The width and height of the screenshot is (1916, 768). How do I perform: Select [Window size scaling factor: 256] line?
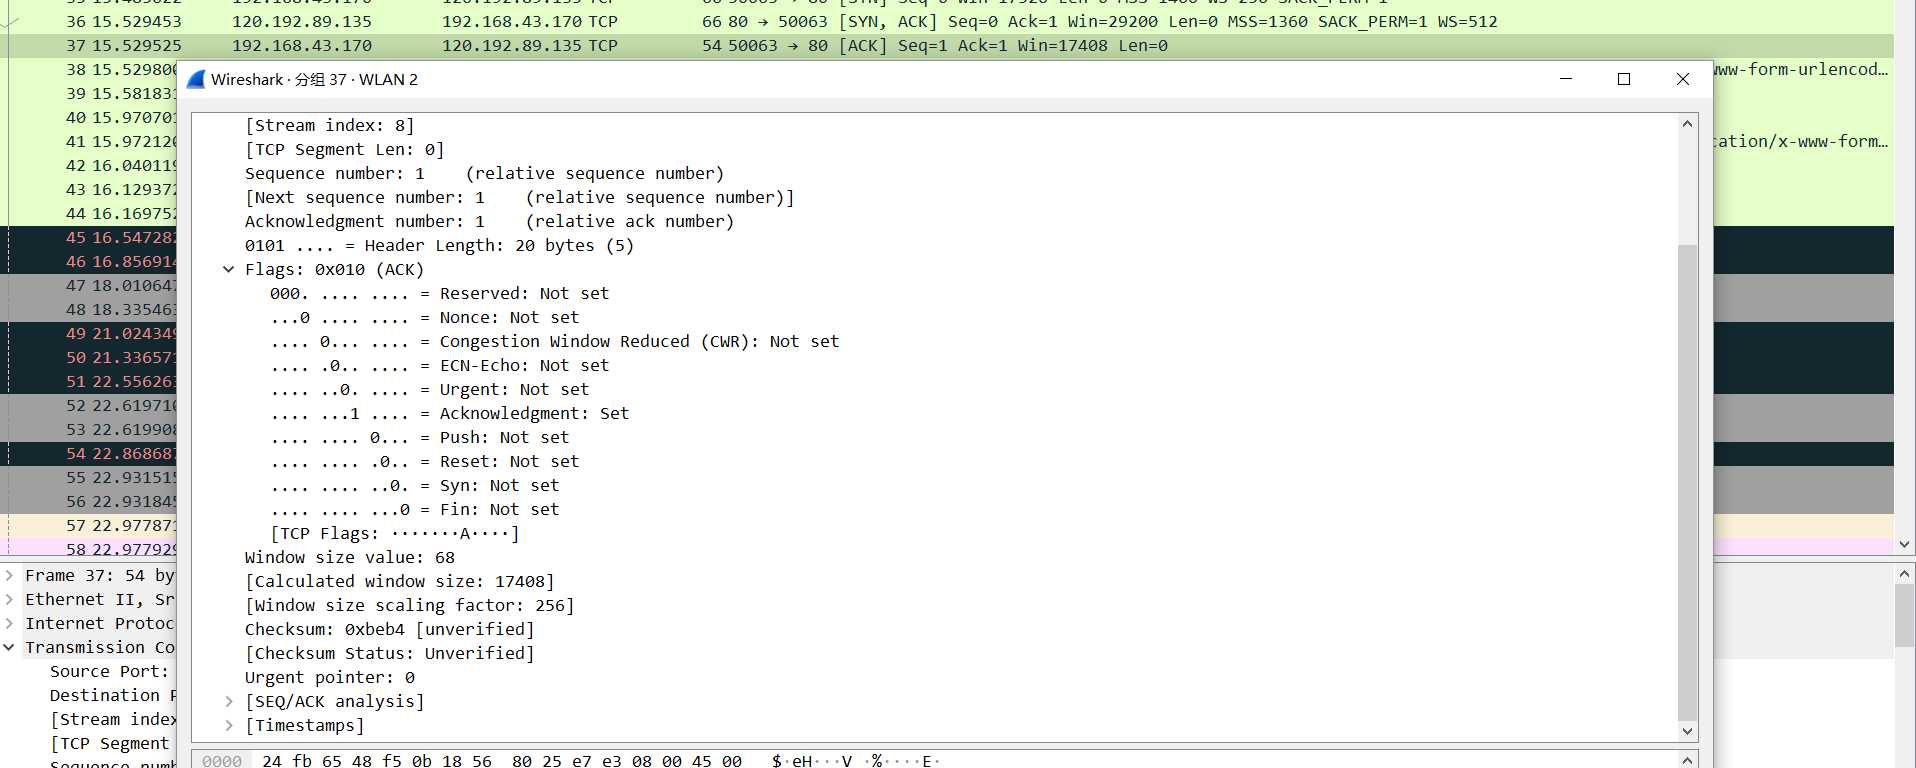409,605
